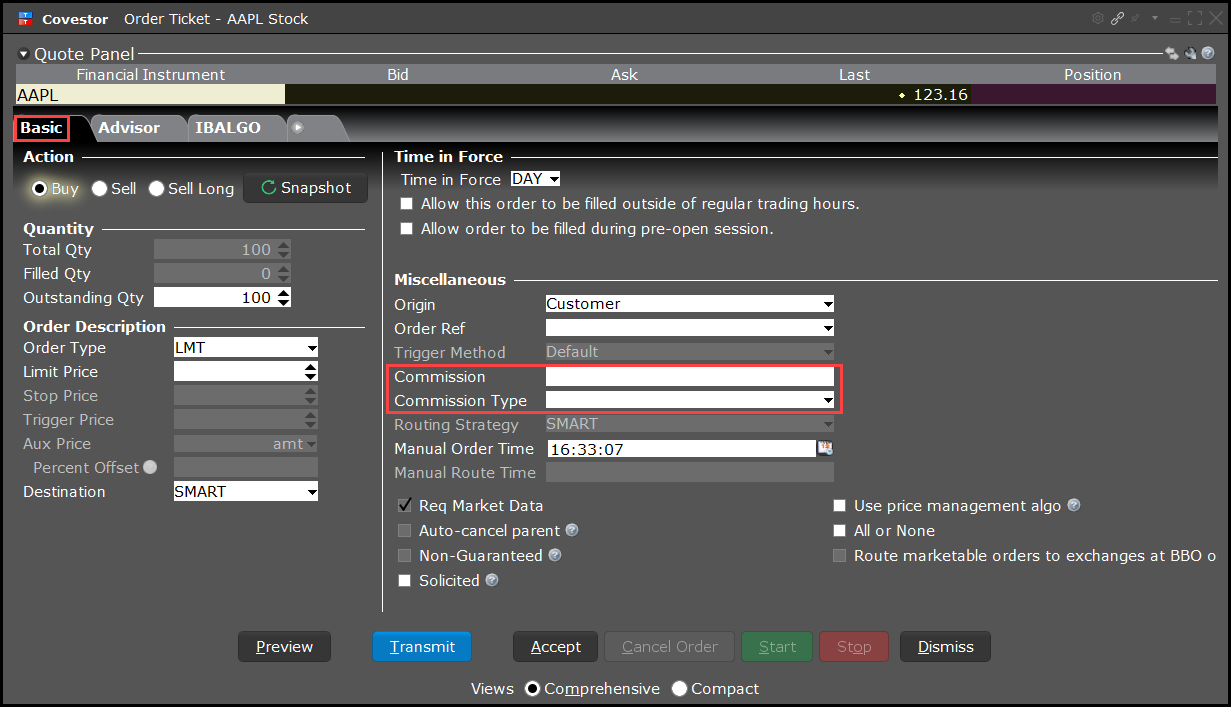Click the Last price 123.16 cell
Screen dimensions: 1231x707
(x=854, y=95)
